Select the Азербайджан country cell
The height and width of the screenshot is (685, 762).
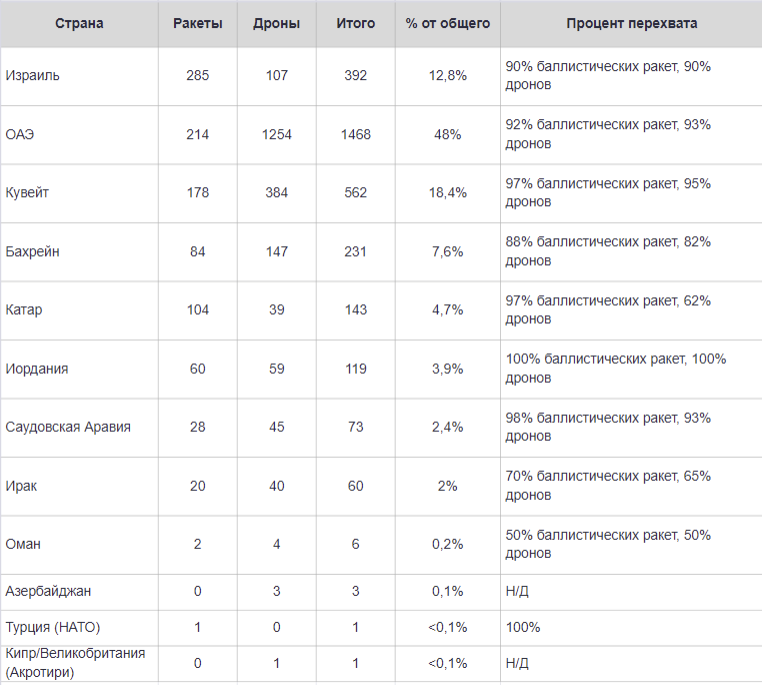coord(48,591)
